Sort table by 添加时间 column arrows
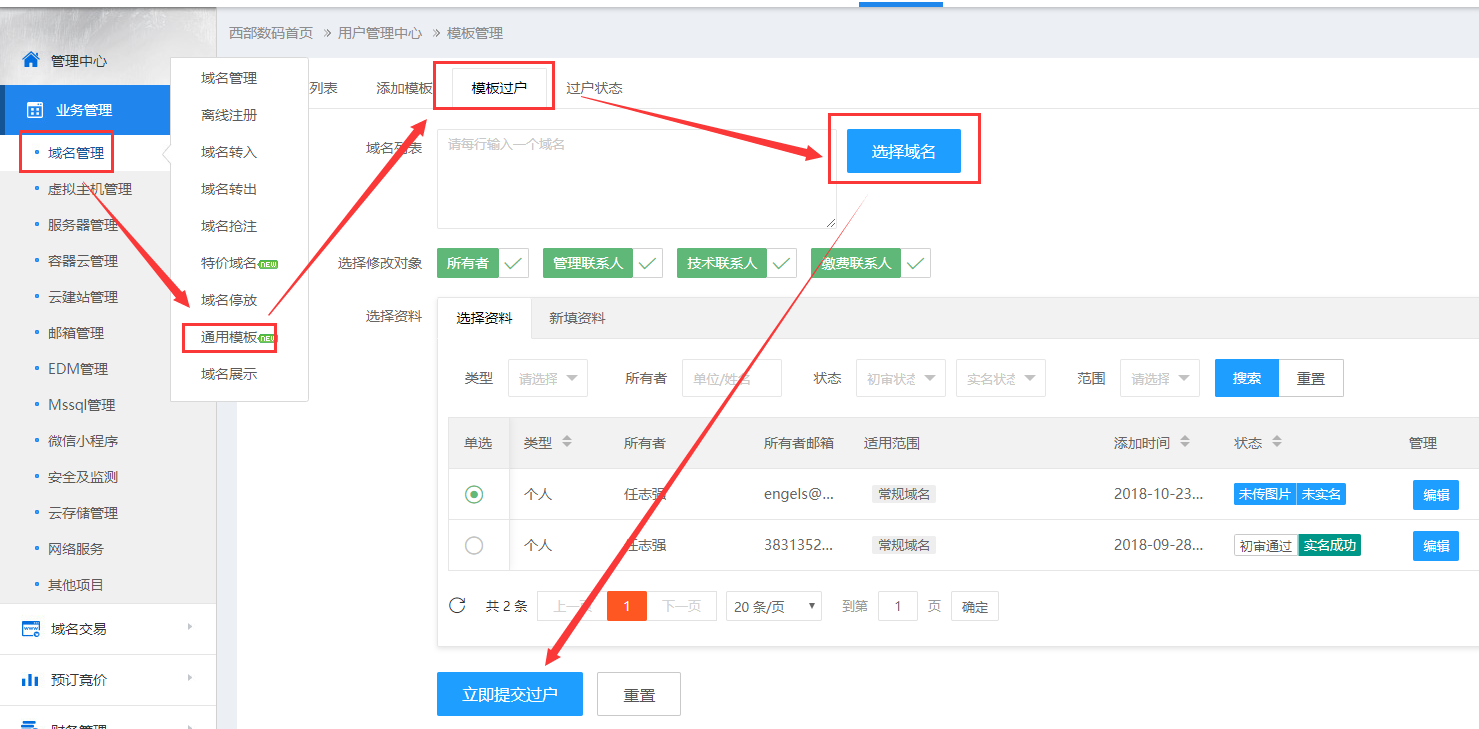The width and height of the screenshot is (1479, 729). [x=1185, y=442]
